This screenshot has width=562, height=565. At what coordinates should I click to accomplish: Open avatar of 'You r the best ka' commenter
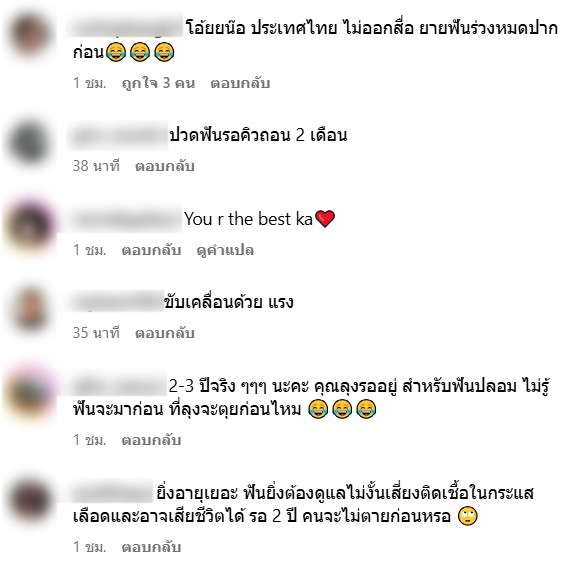[x=30, y=226]
